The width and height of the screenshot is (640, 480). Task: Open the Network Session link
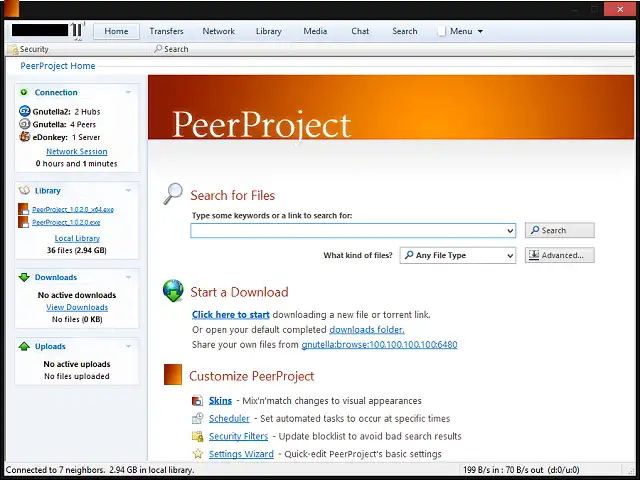point(77,151)
